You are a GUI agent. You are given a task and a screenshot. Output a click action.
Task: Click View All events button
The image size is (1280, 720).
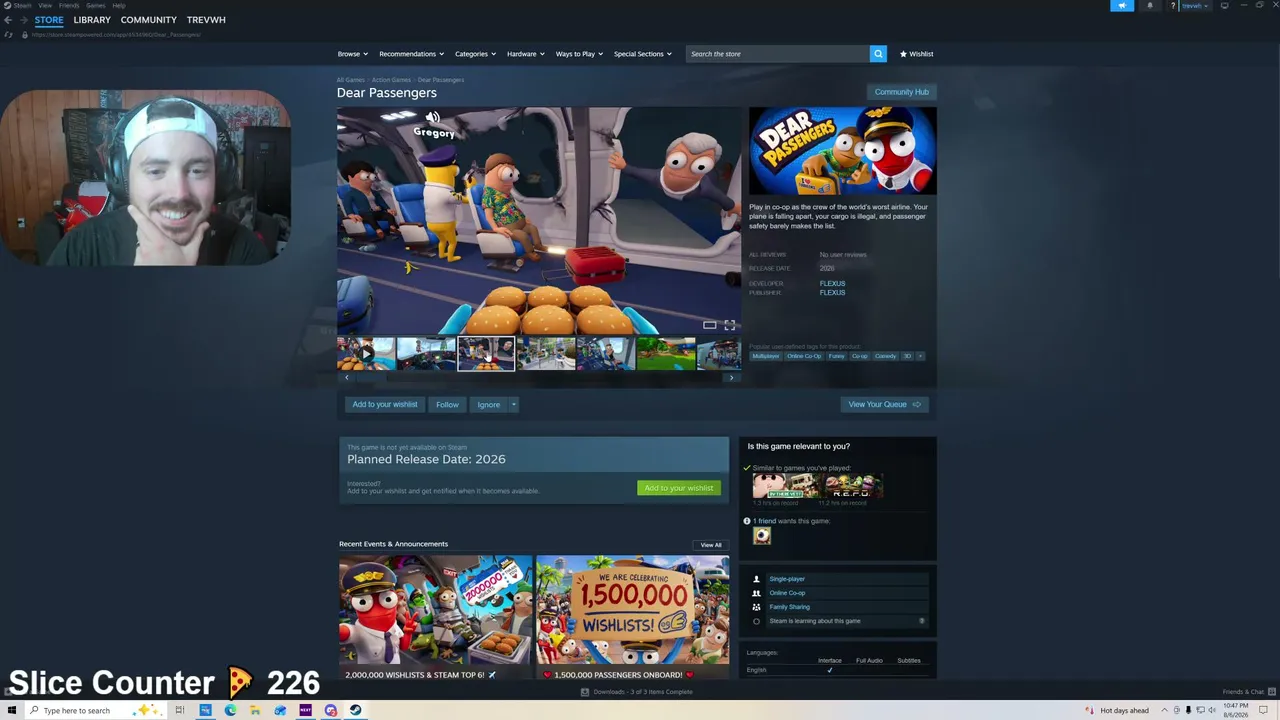click(x=711, y=545)
